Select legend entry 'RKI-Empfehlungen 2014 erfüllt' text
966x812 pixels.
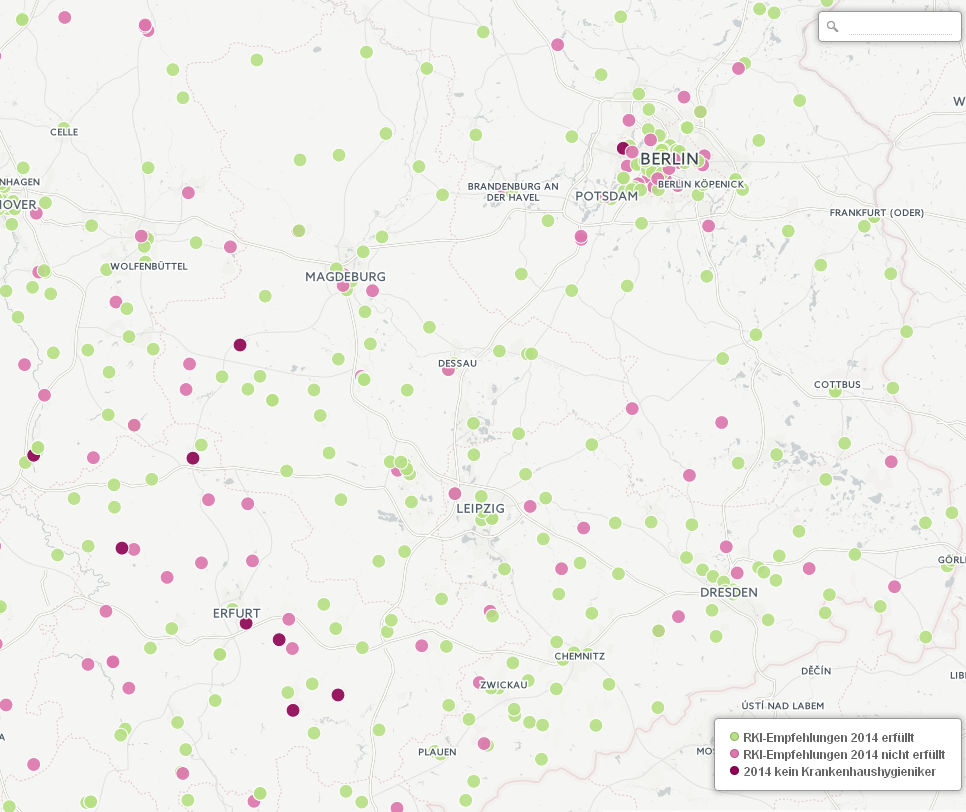[828, 737]
